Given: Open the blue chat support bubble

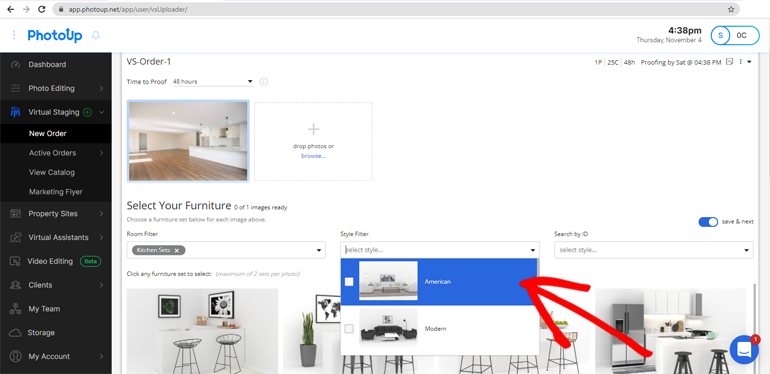Looking at the screenshot, I should click(744, 349).
